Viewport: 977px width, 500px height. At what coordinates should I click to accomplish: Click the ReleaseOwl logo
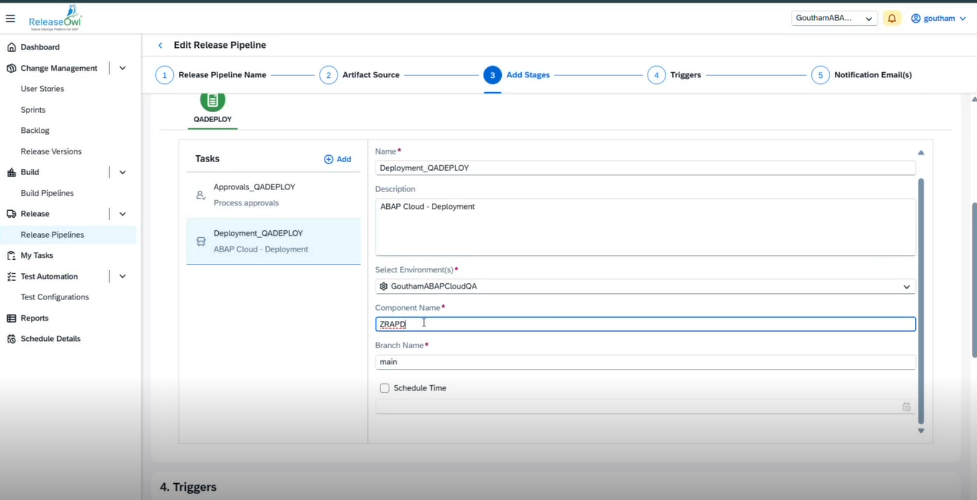pos(56,17)
